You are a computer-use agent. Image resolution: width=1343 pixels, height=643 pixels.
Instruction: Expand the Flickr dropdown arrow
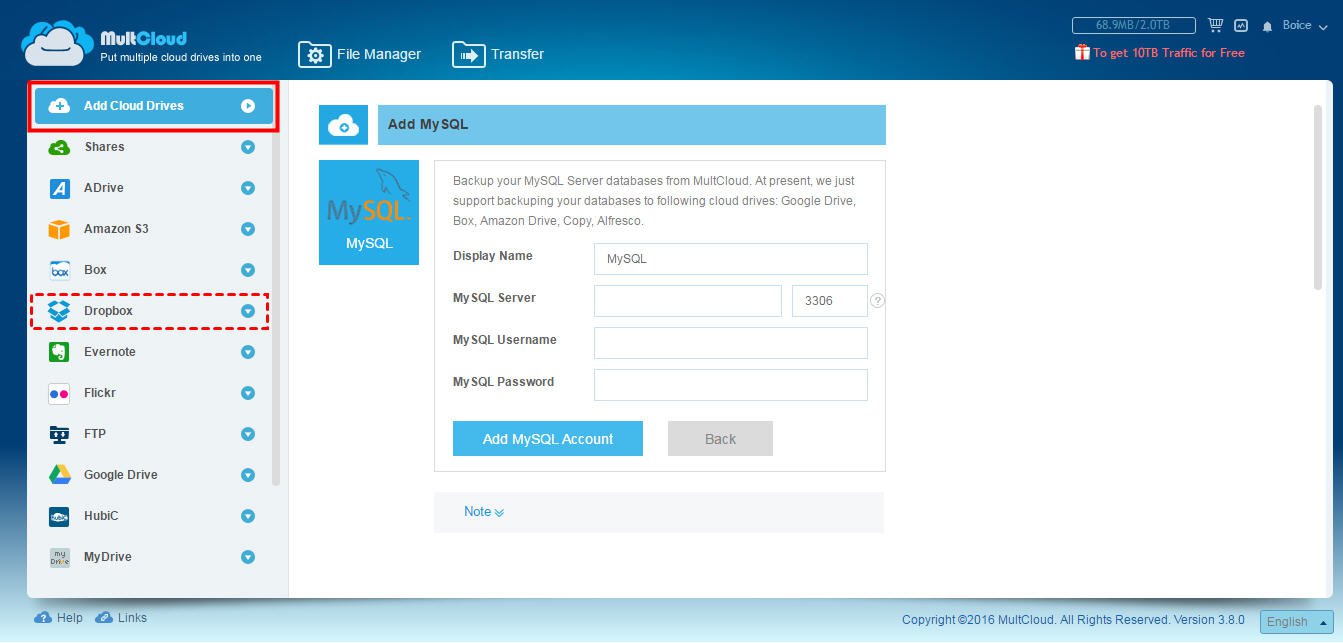pyautogui.click(x=248, y=393)
